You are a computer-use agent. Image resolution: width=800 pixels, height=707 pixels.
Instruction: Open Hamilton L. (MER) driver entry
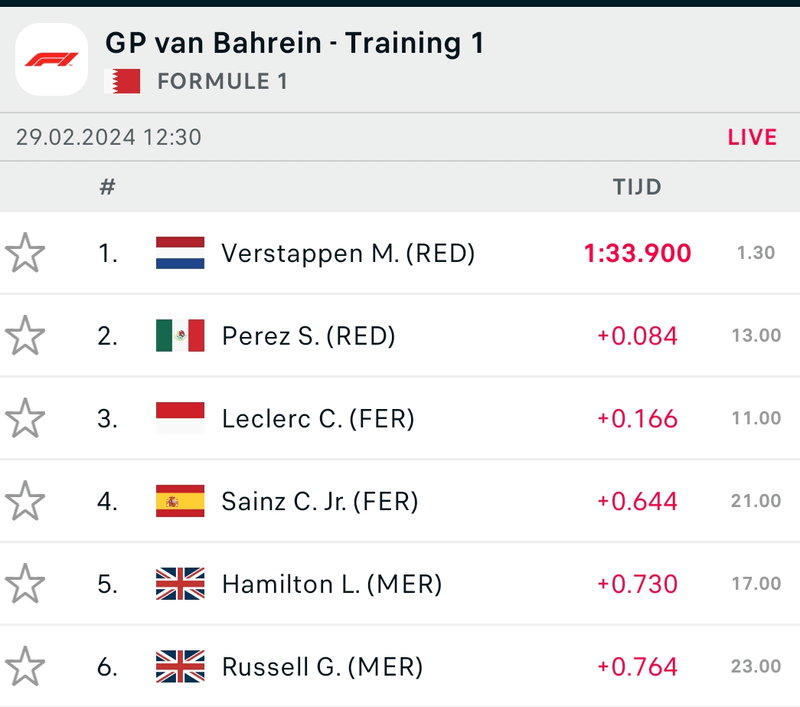click(331, 584)
